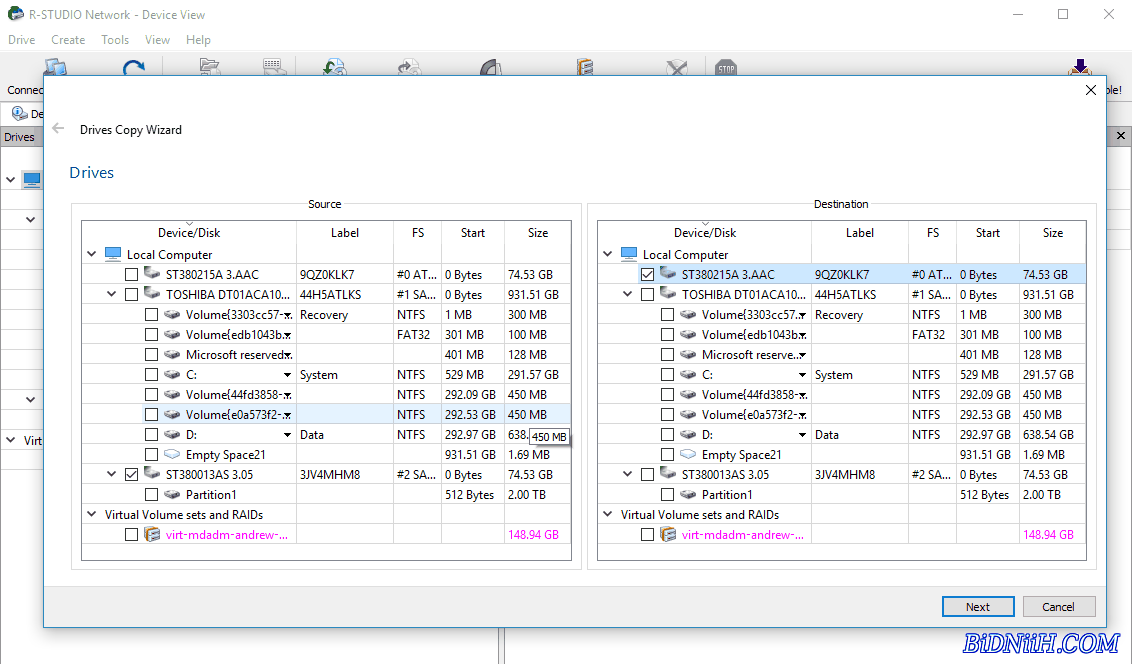1132x664 pixels.
Task: Click Source D: volume icon
Action: point(172,434)
